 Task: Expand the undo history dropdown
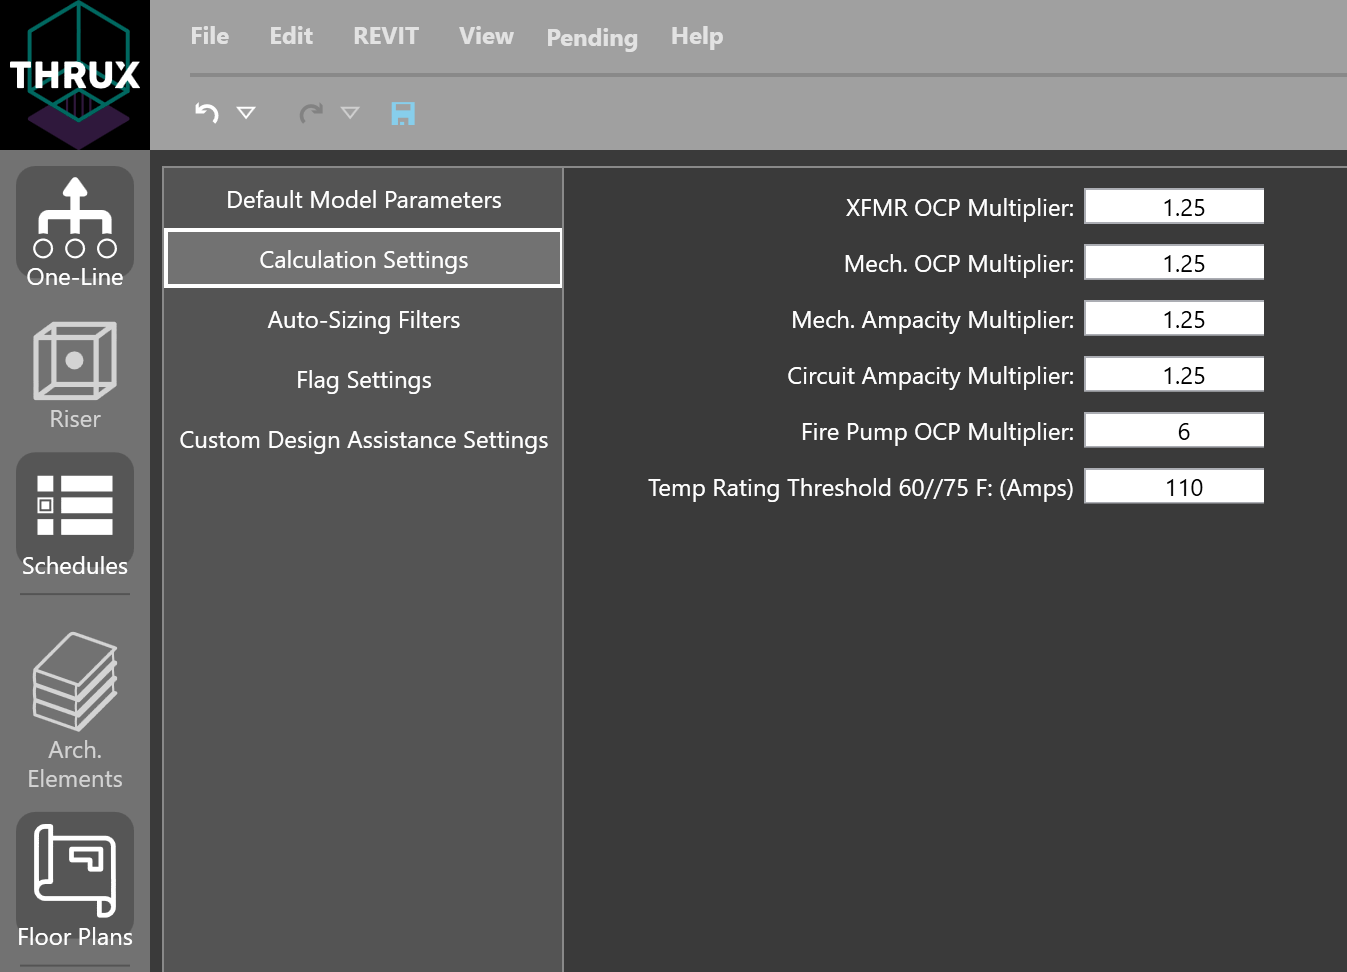tap(246, 114)
